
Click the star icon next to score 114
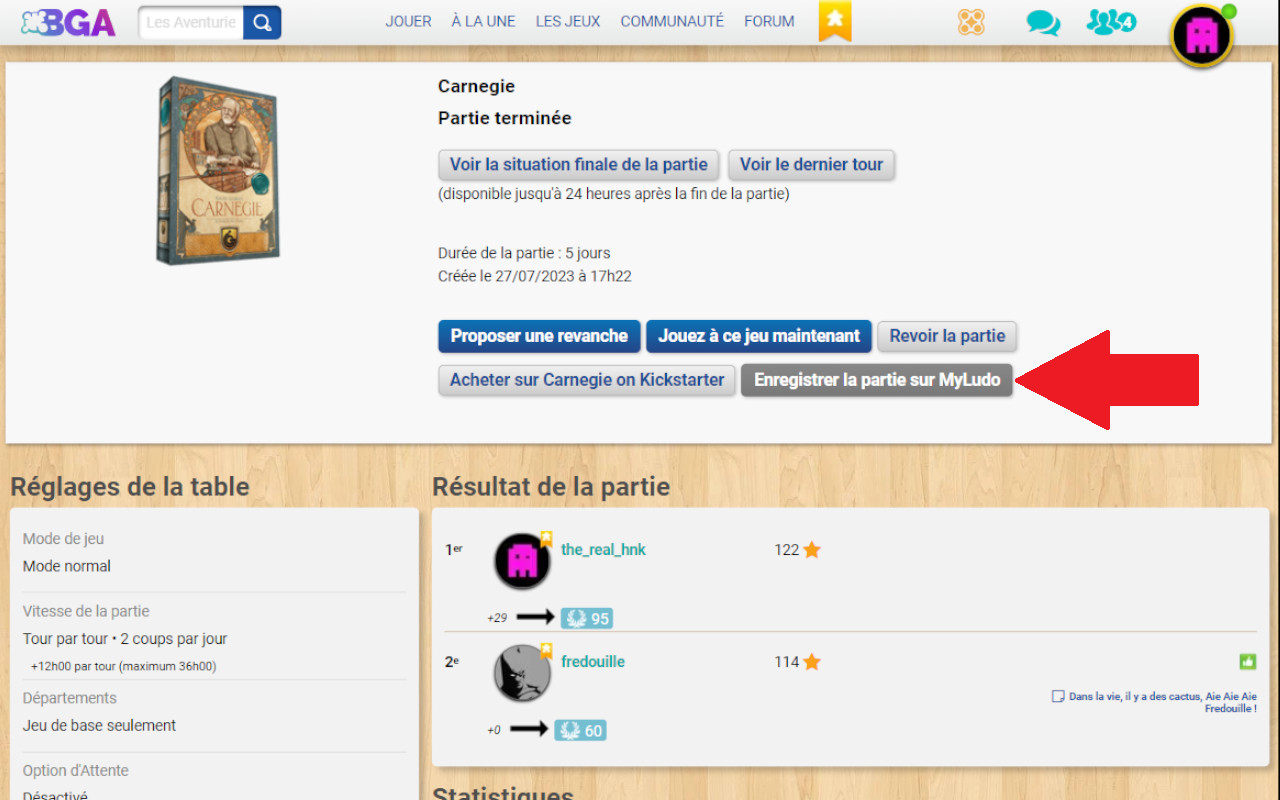[812, 662]
